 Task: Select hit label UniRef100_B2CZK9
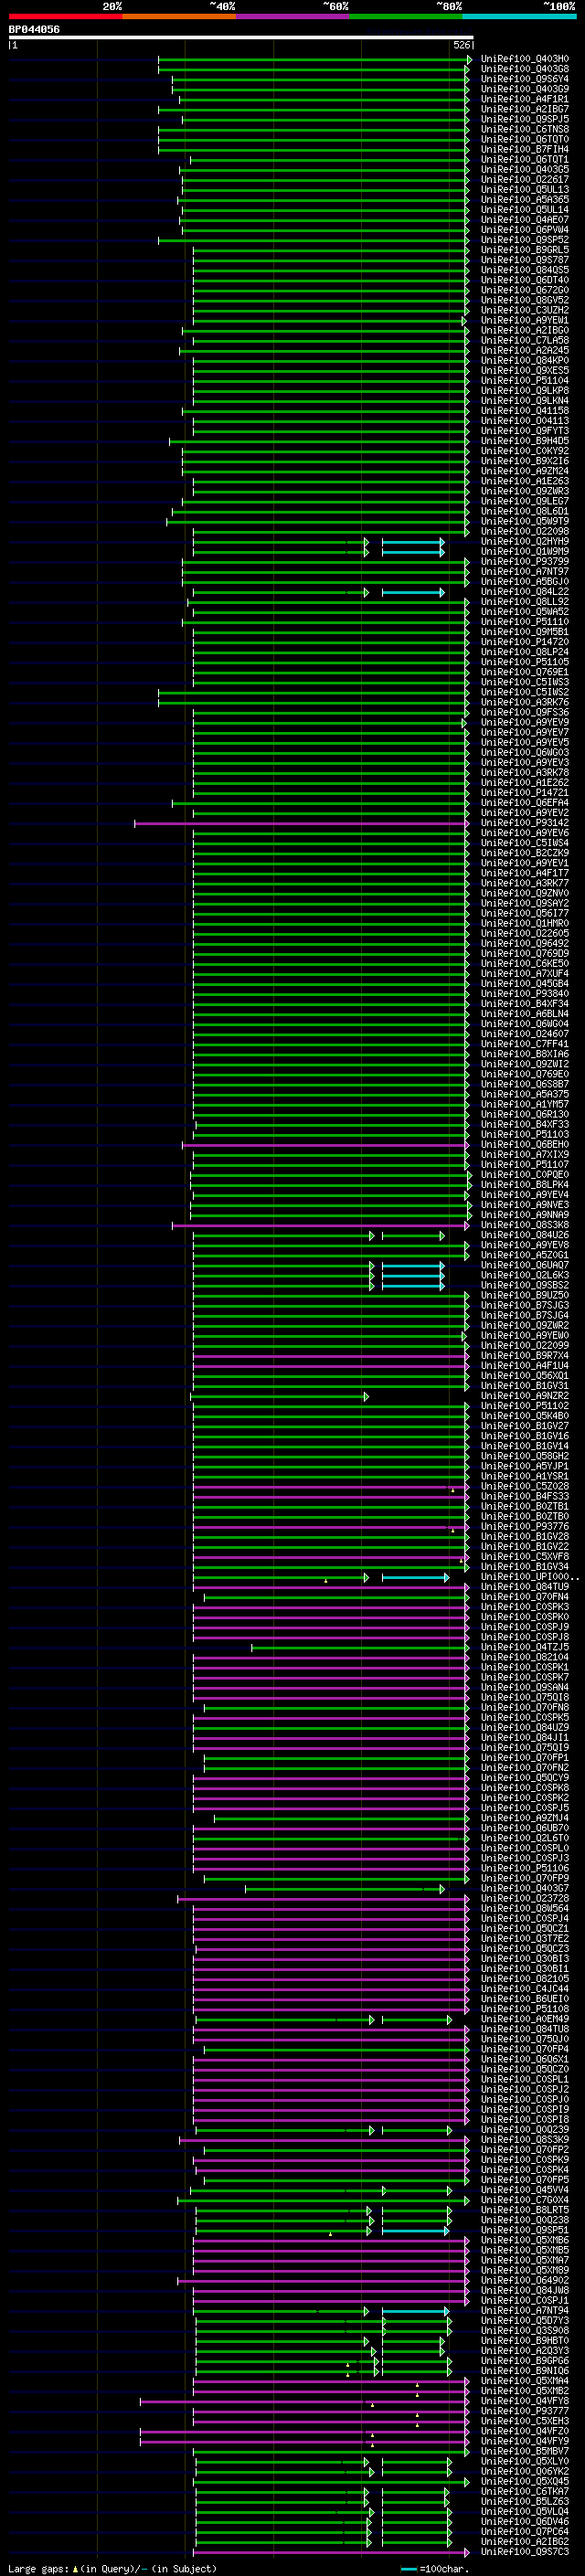[x=525, y=853]
